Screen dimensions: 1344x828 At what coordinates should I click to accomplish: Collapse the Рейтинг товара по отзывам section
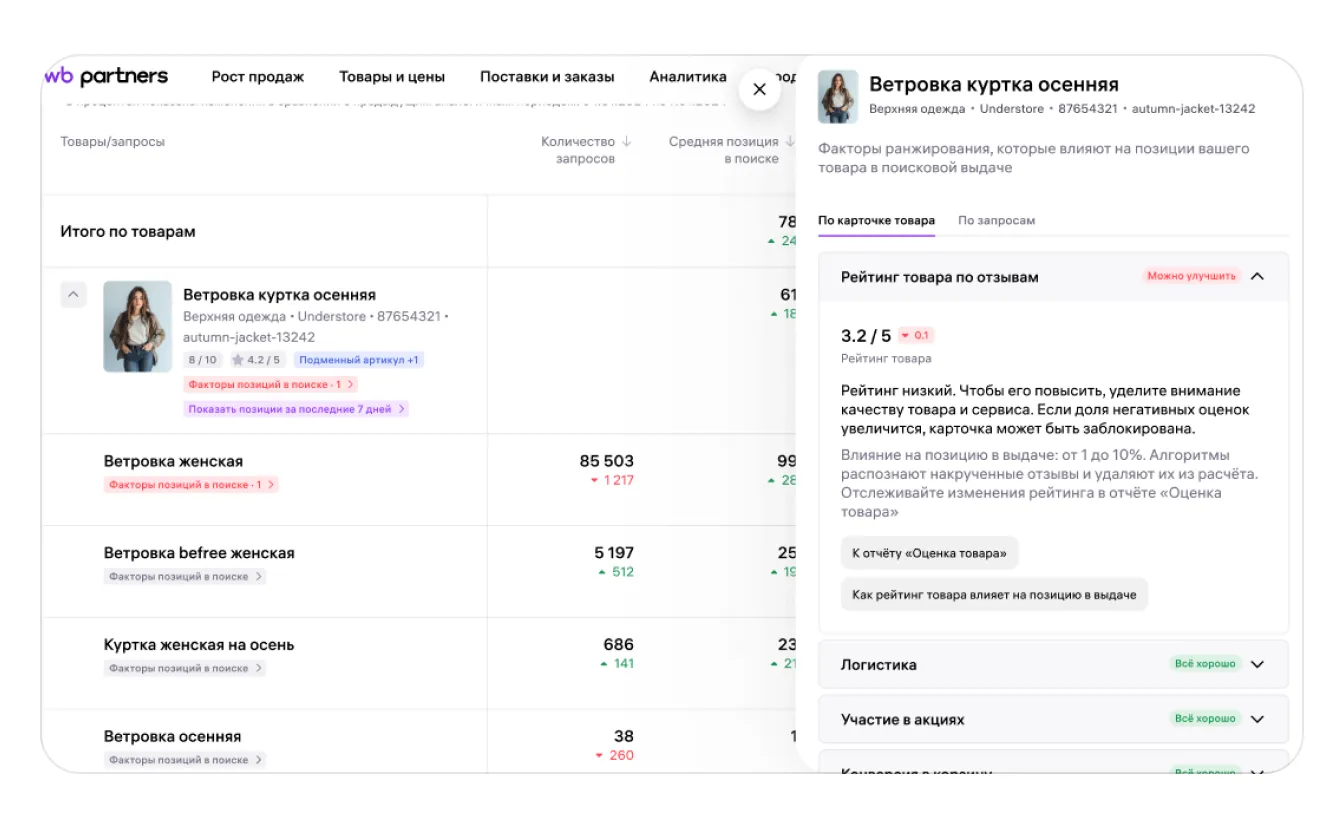(x=1257, y=277)
